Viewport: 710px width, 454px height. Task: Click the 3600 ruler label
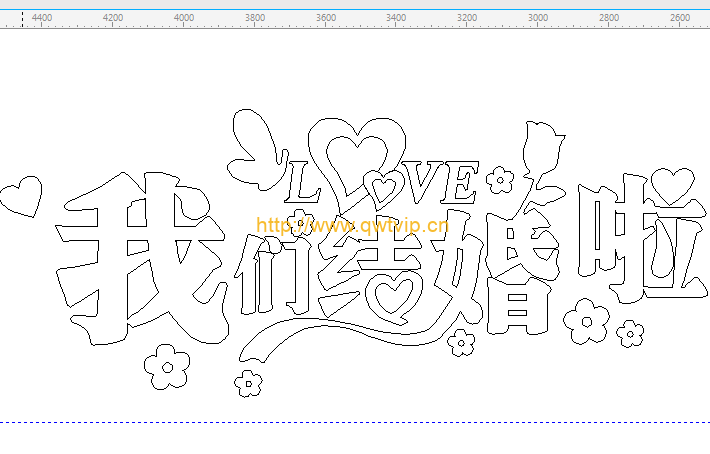pyautogui.click(x=326, y=18)
